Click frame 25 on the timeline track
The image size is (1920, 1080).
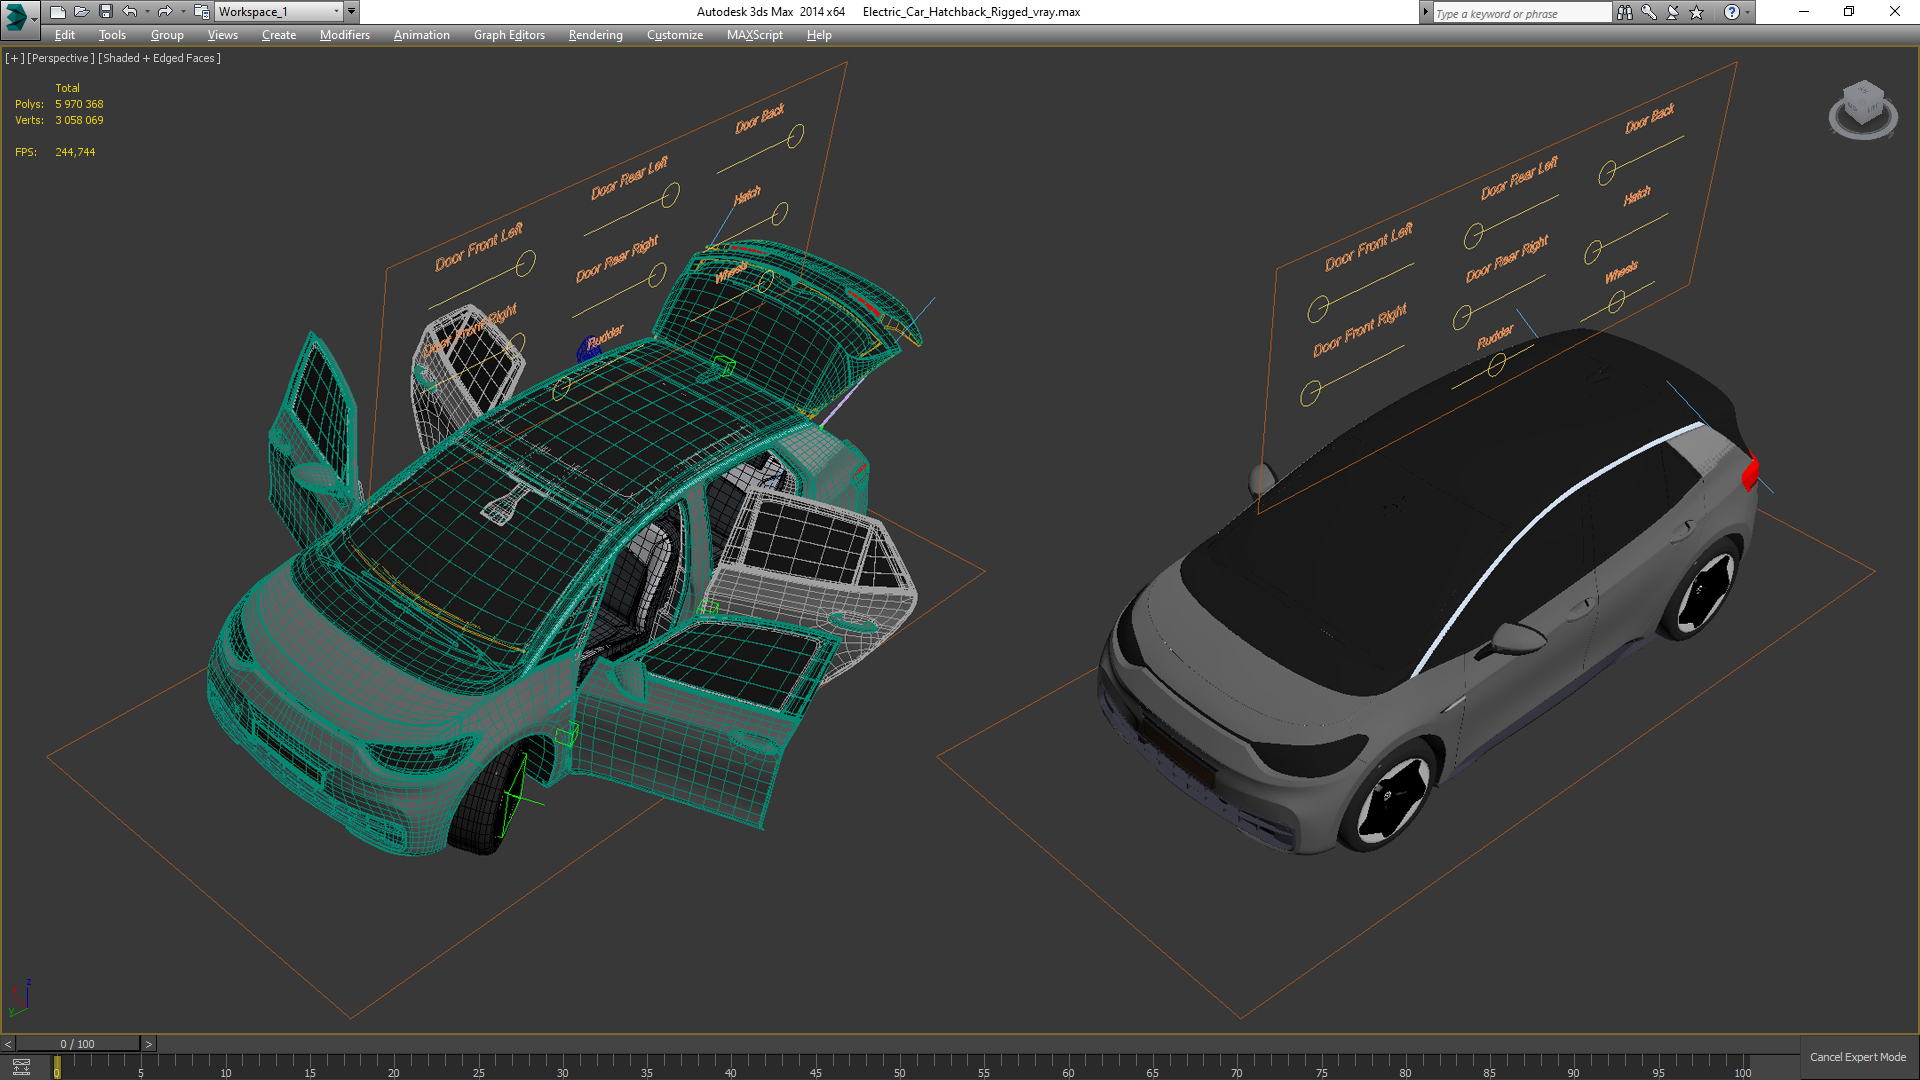(478, 1067)
